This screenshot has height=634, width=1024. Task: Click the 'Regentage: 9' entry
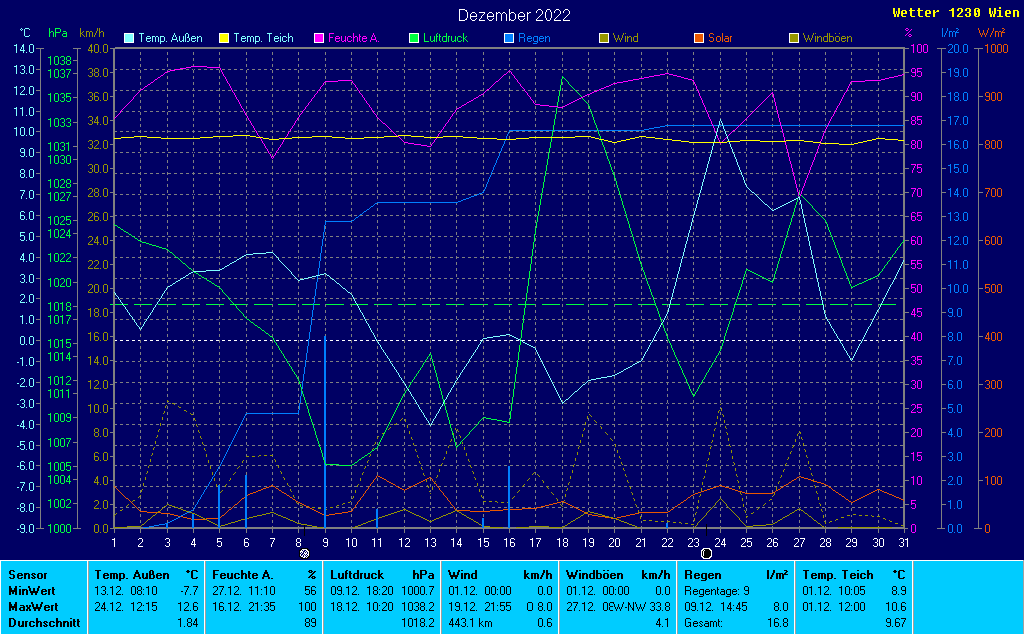716,591
